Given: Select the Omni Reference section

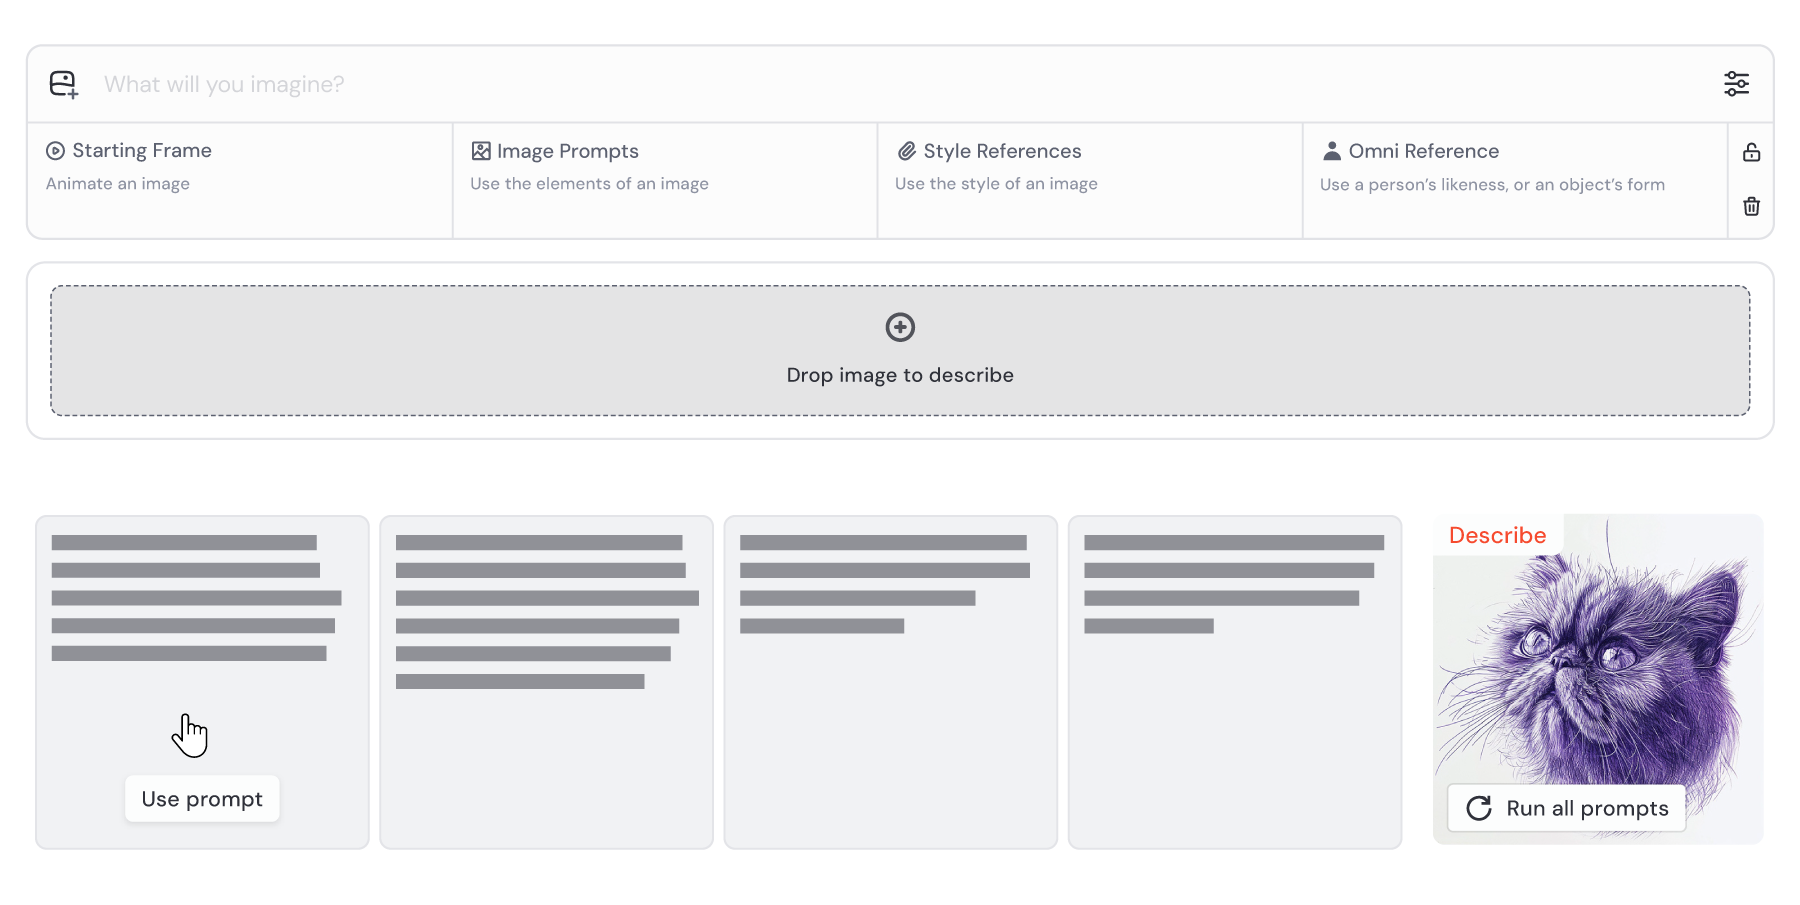Looking at the screenshot, I should point(1514,181).
